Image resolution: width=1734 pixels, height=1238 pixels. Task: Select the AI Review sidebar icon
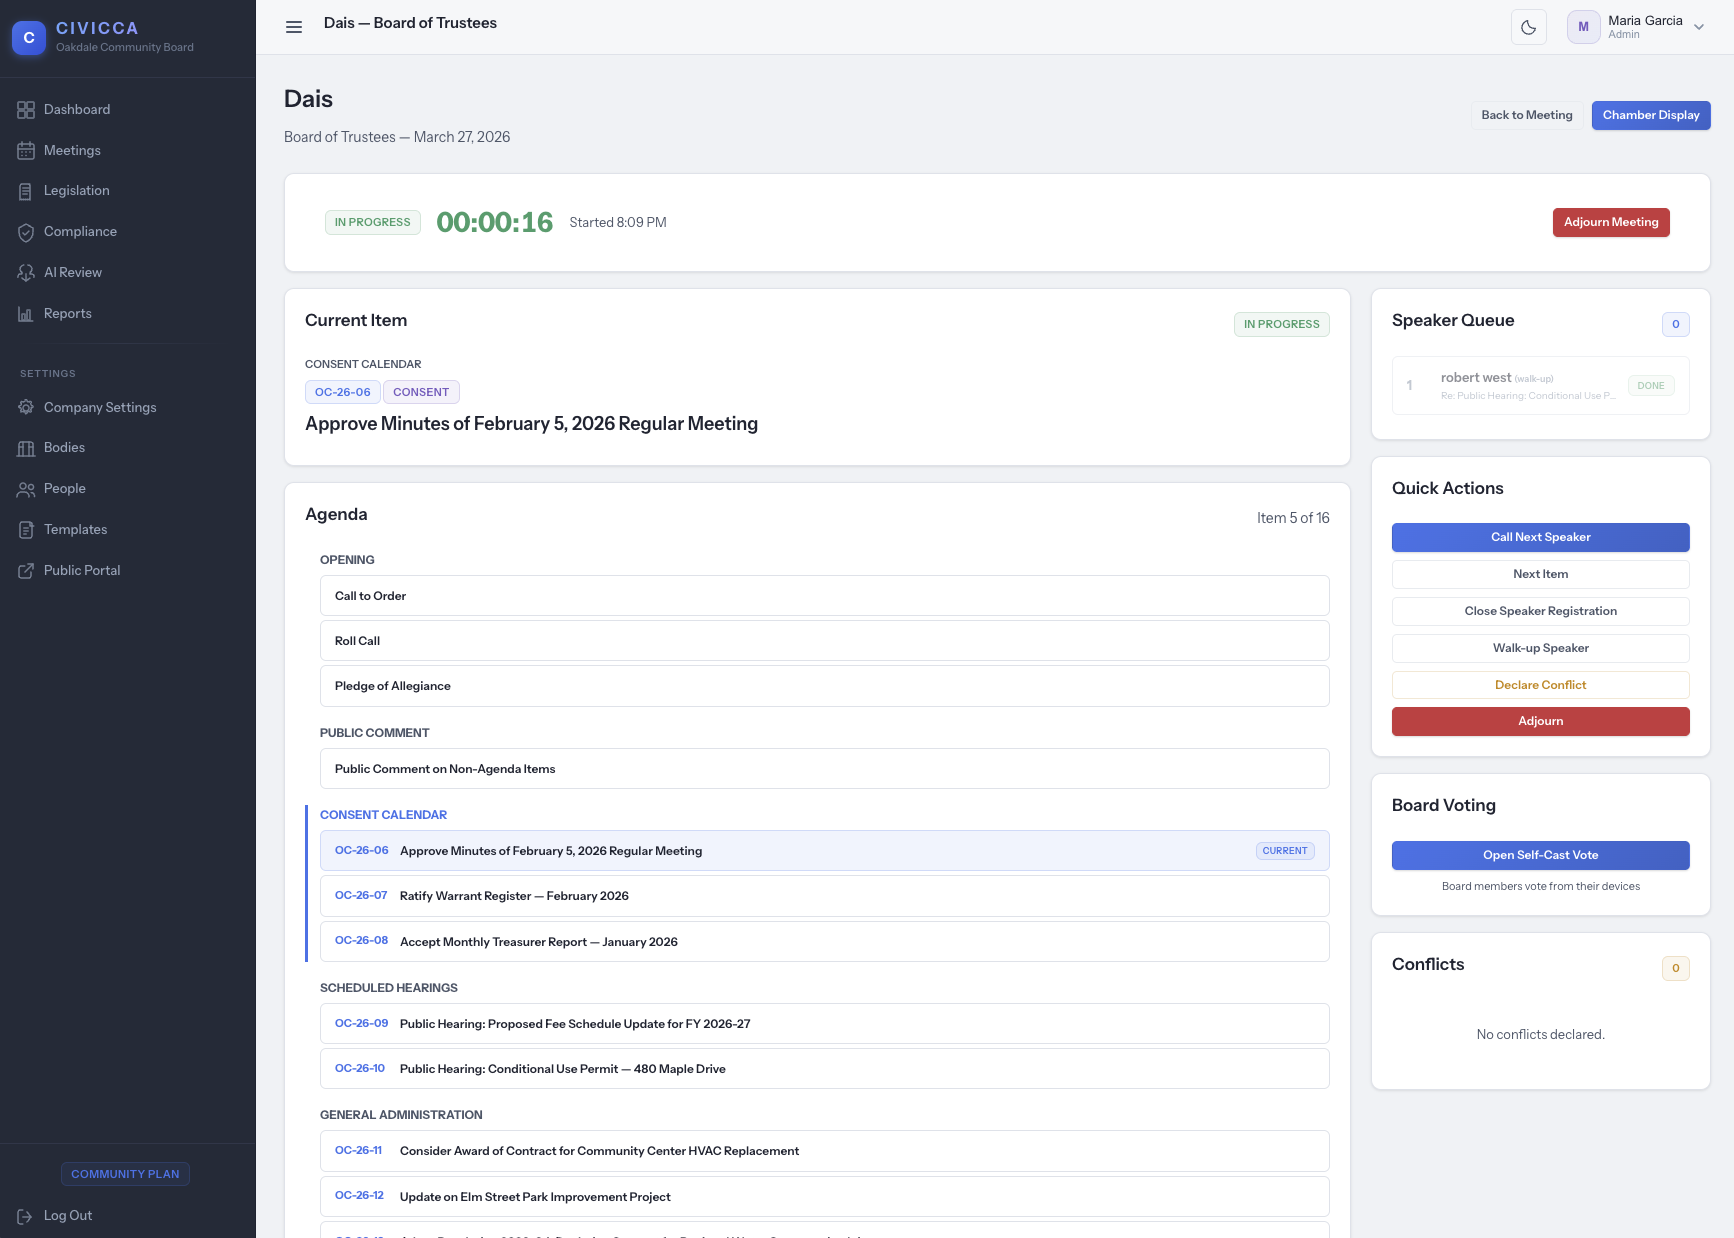coord(26,272)
